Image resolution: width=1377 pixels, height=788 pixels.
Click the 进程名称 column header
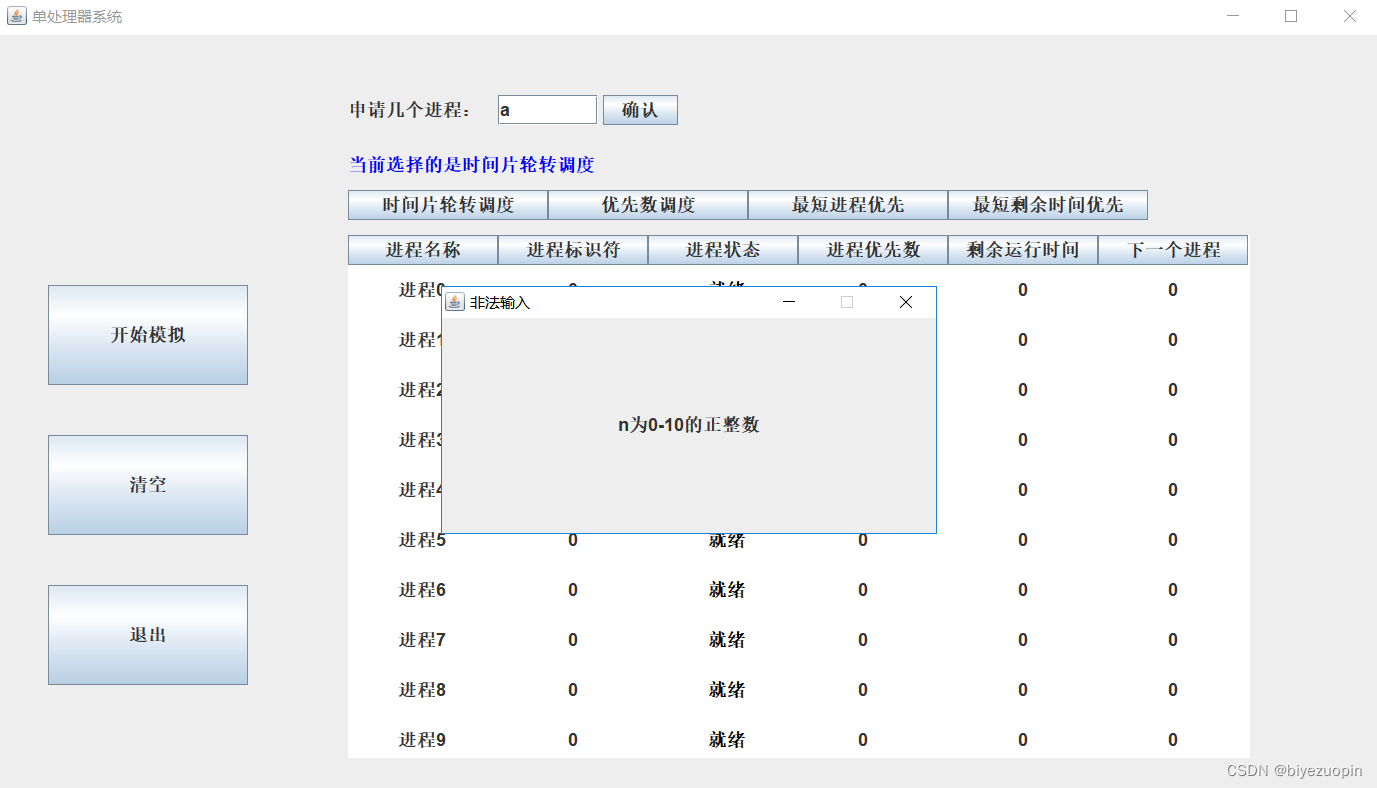point(423,250)
